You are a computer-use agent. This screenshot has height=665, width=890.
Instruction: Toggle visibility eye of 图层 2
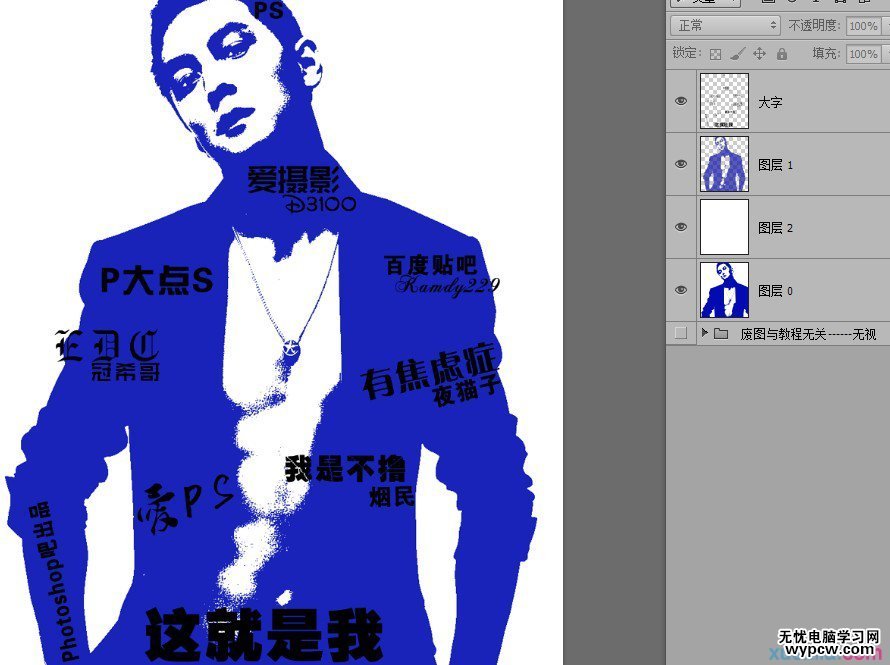point(681,227)
